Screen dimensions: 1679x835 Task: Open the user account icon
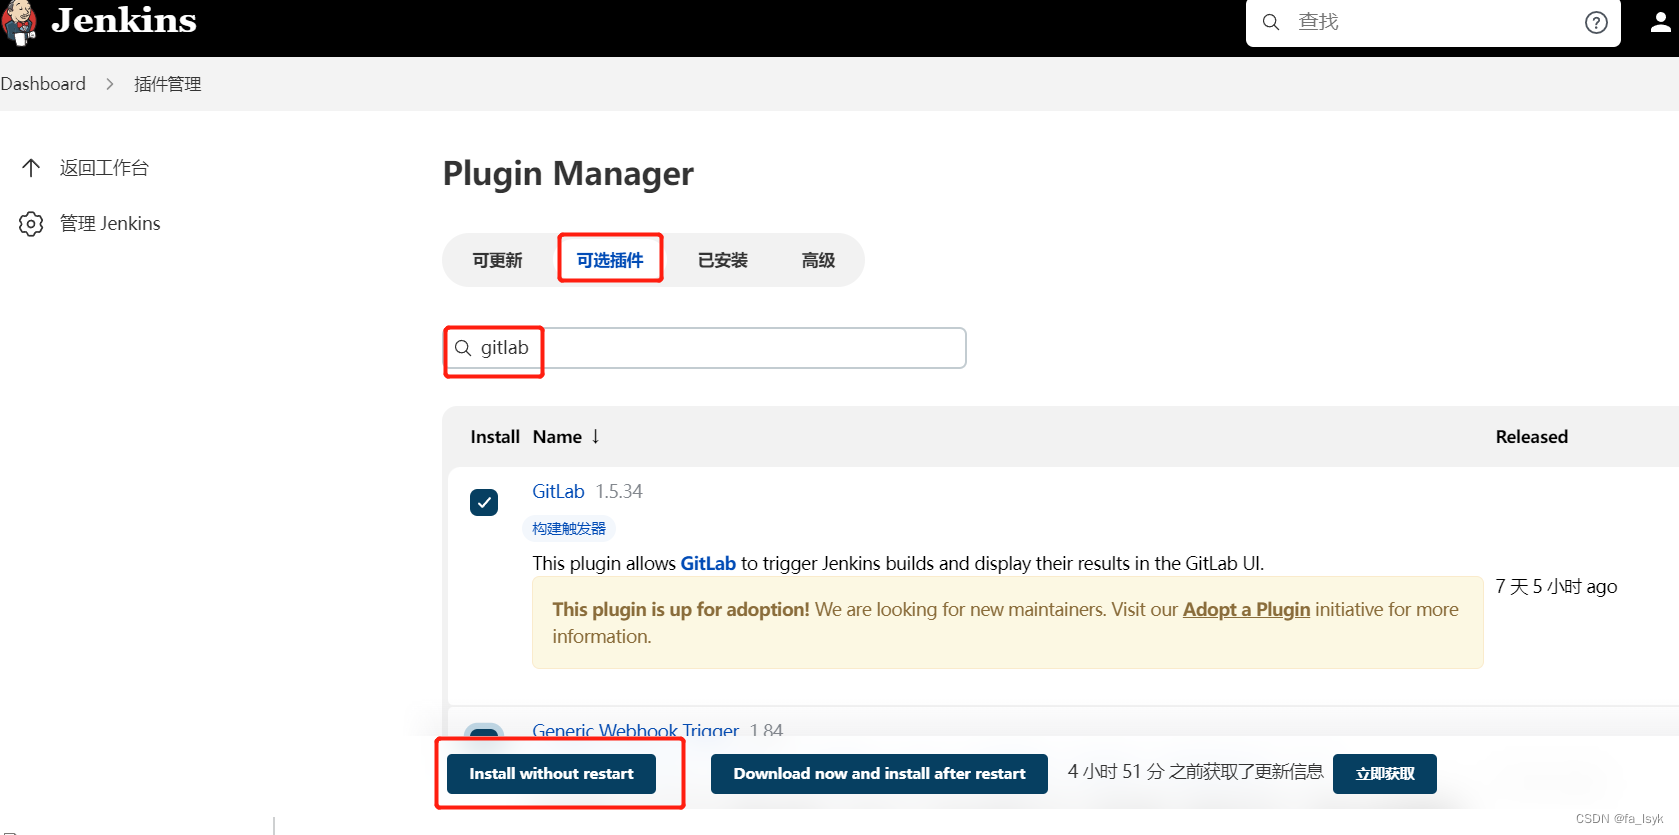[x=1660, y=22]
